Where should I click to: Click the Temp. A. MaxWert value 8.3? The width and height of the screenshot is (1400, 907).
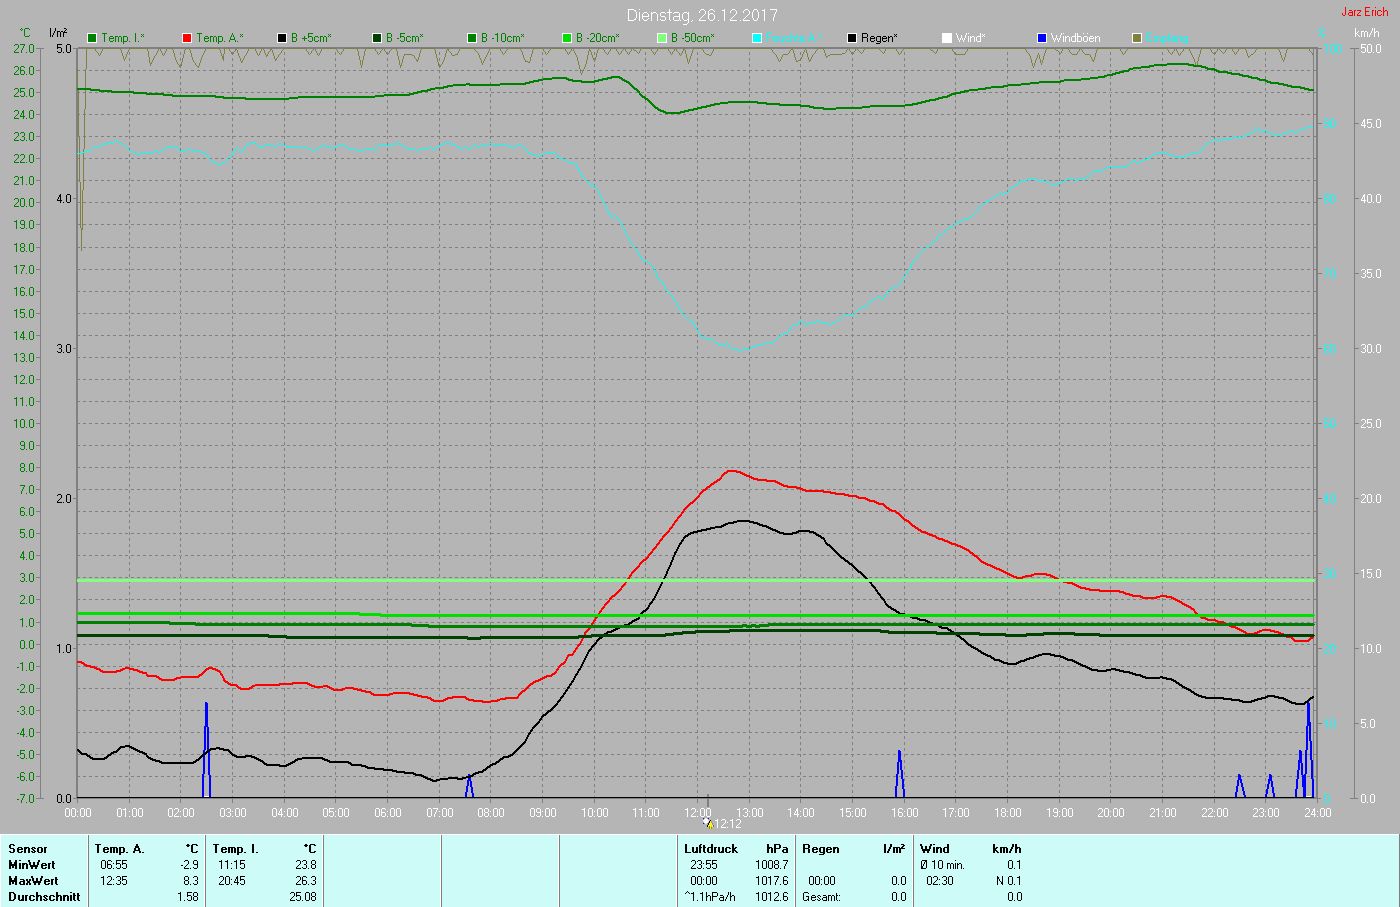pos(190,881)
